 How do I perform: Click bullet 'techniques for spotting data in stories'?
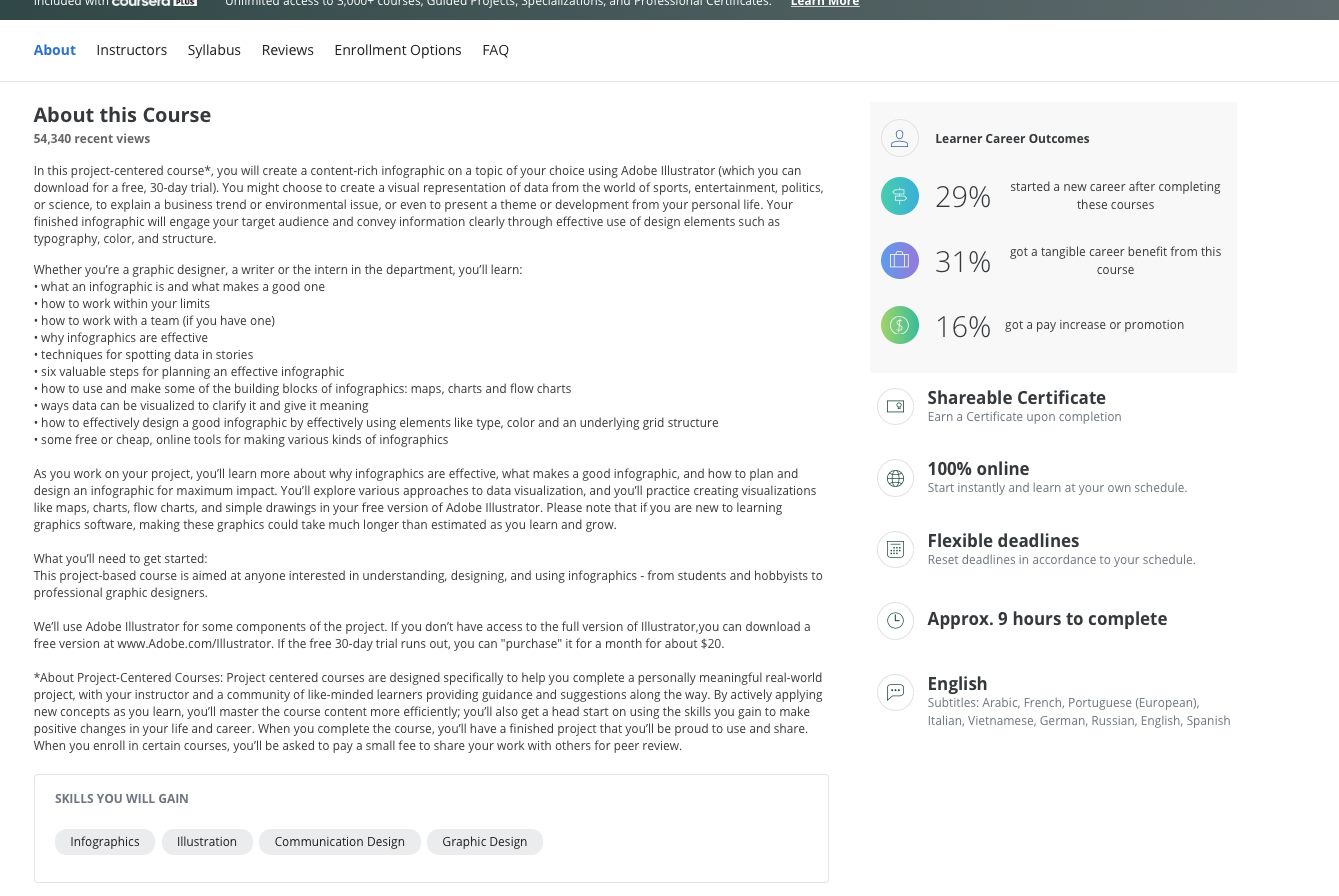[144, 355]
